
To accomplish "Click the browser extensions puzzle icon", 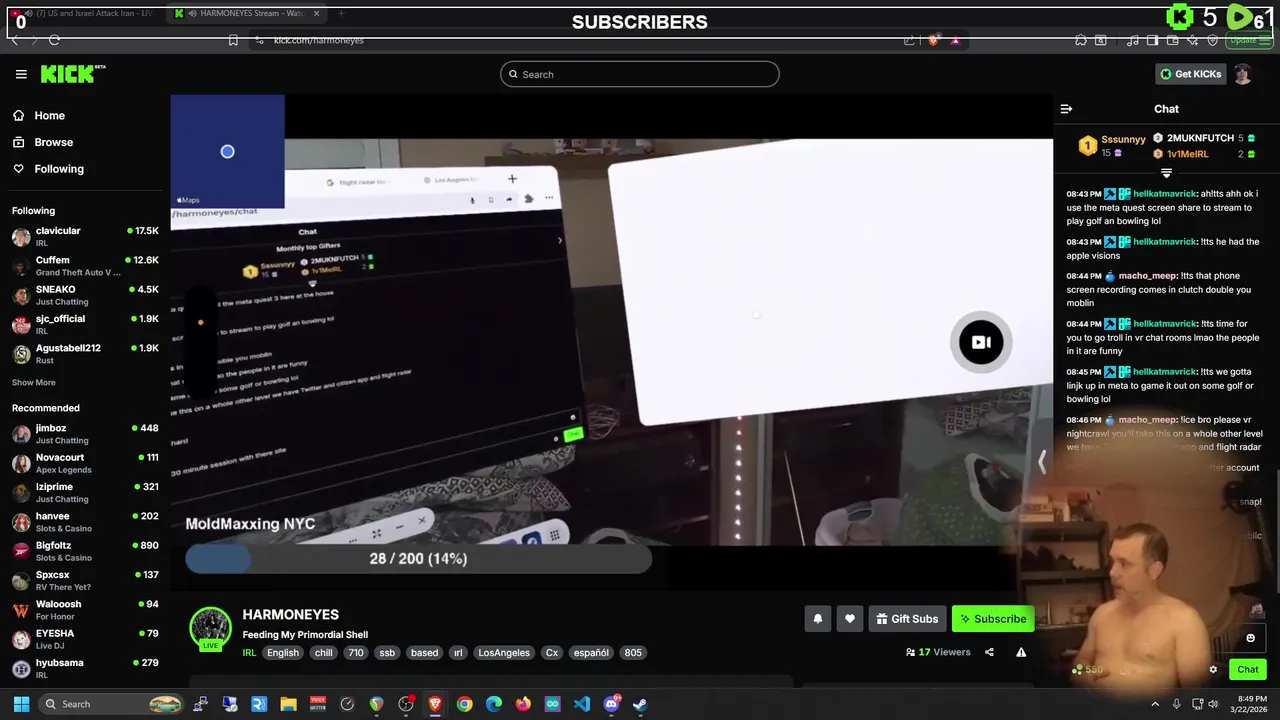I will [x=1081, y=40].
